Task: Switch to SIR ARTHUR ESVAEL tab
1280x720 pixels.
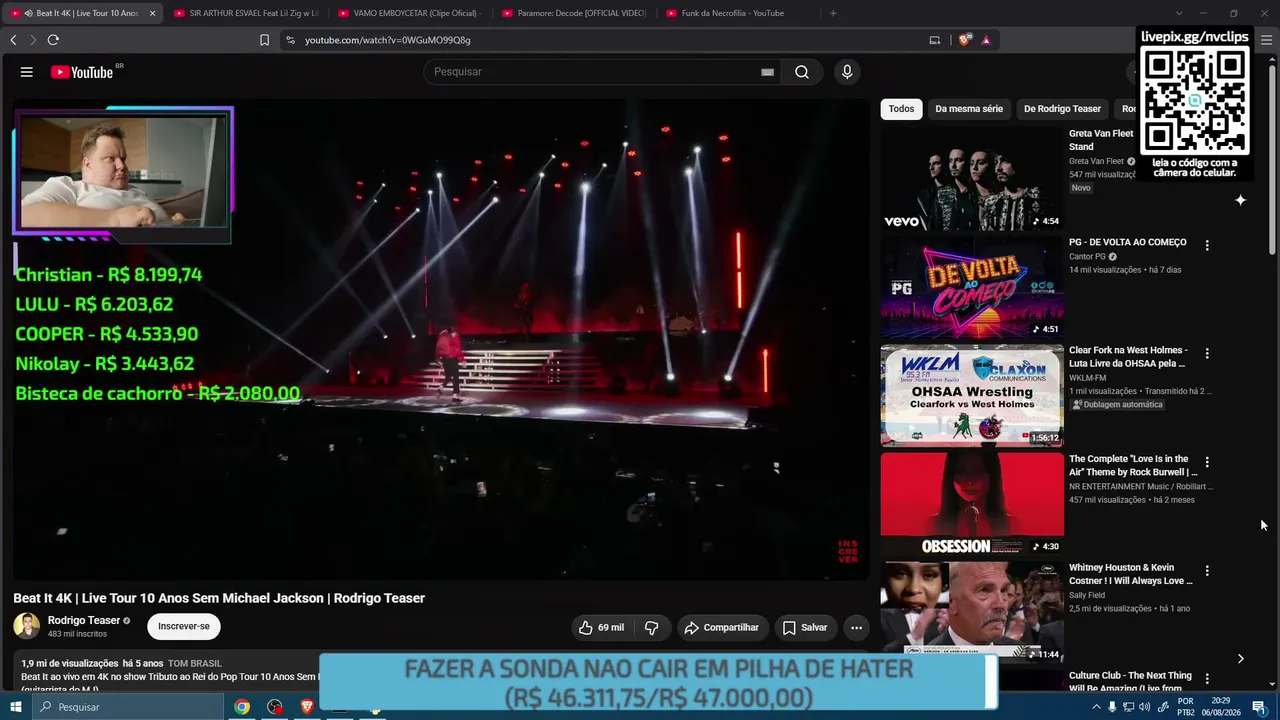Action: point(246,13)
